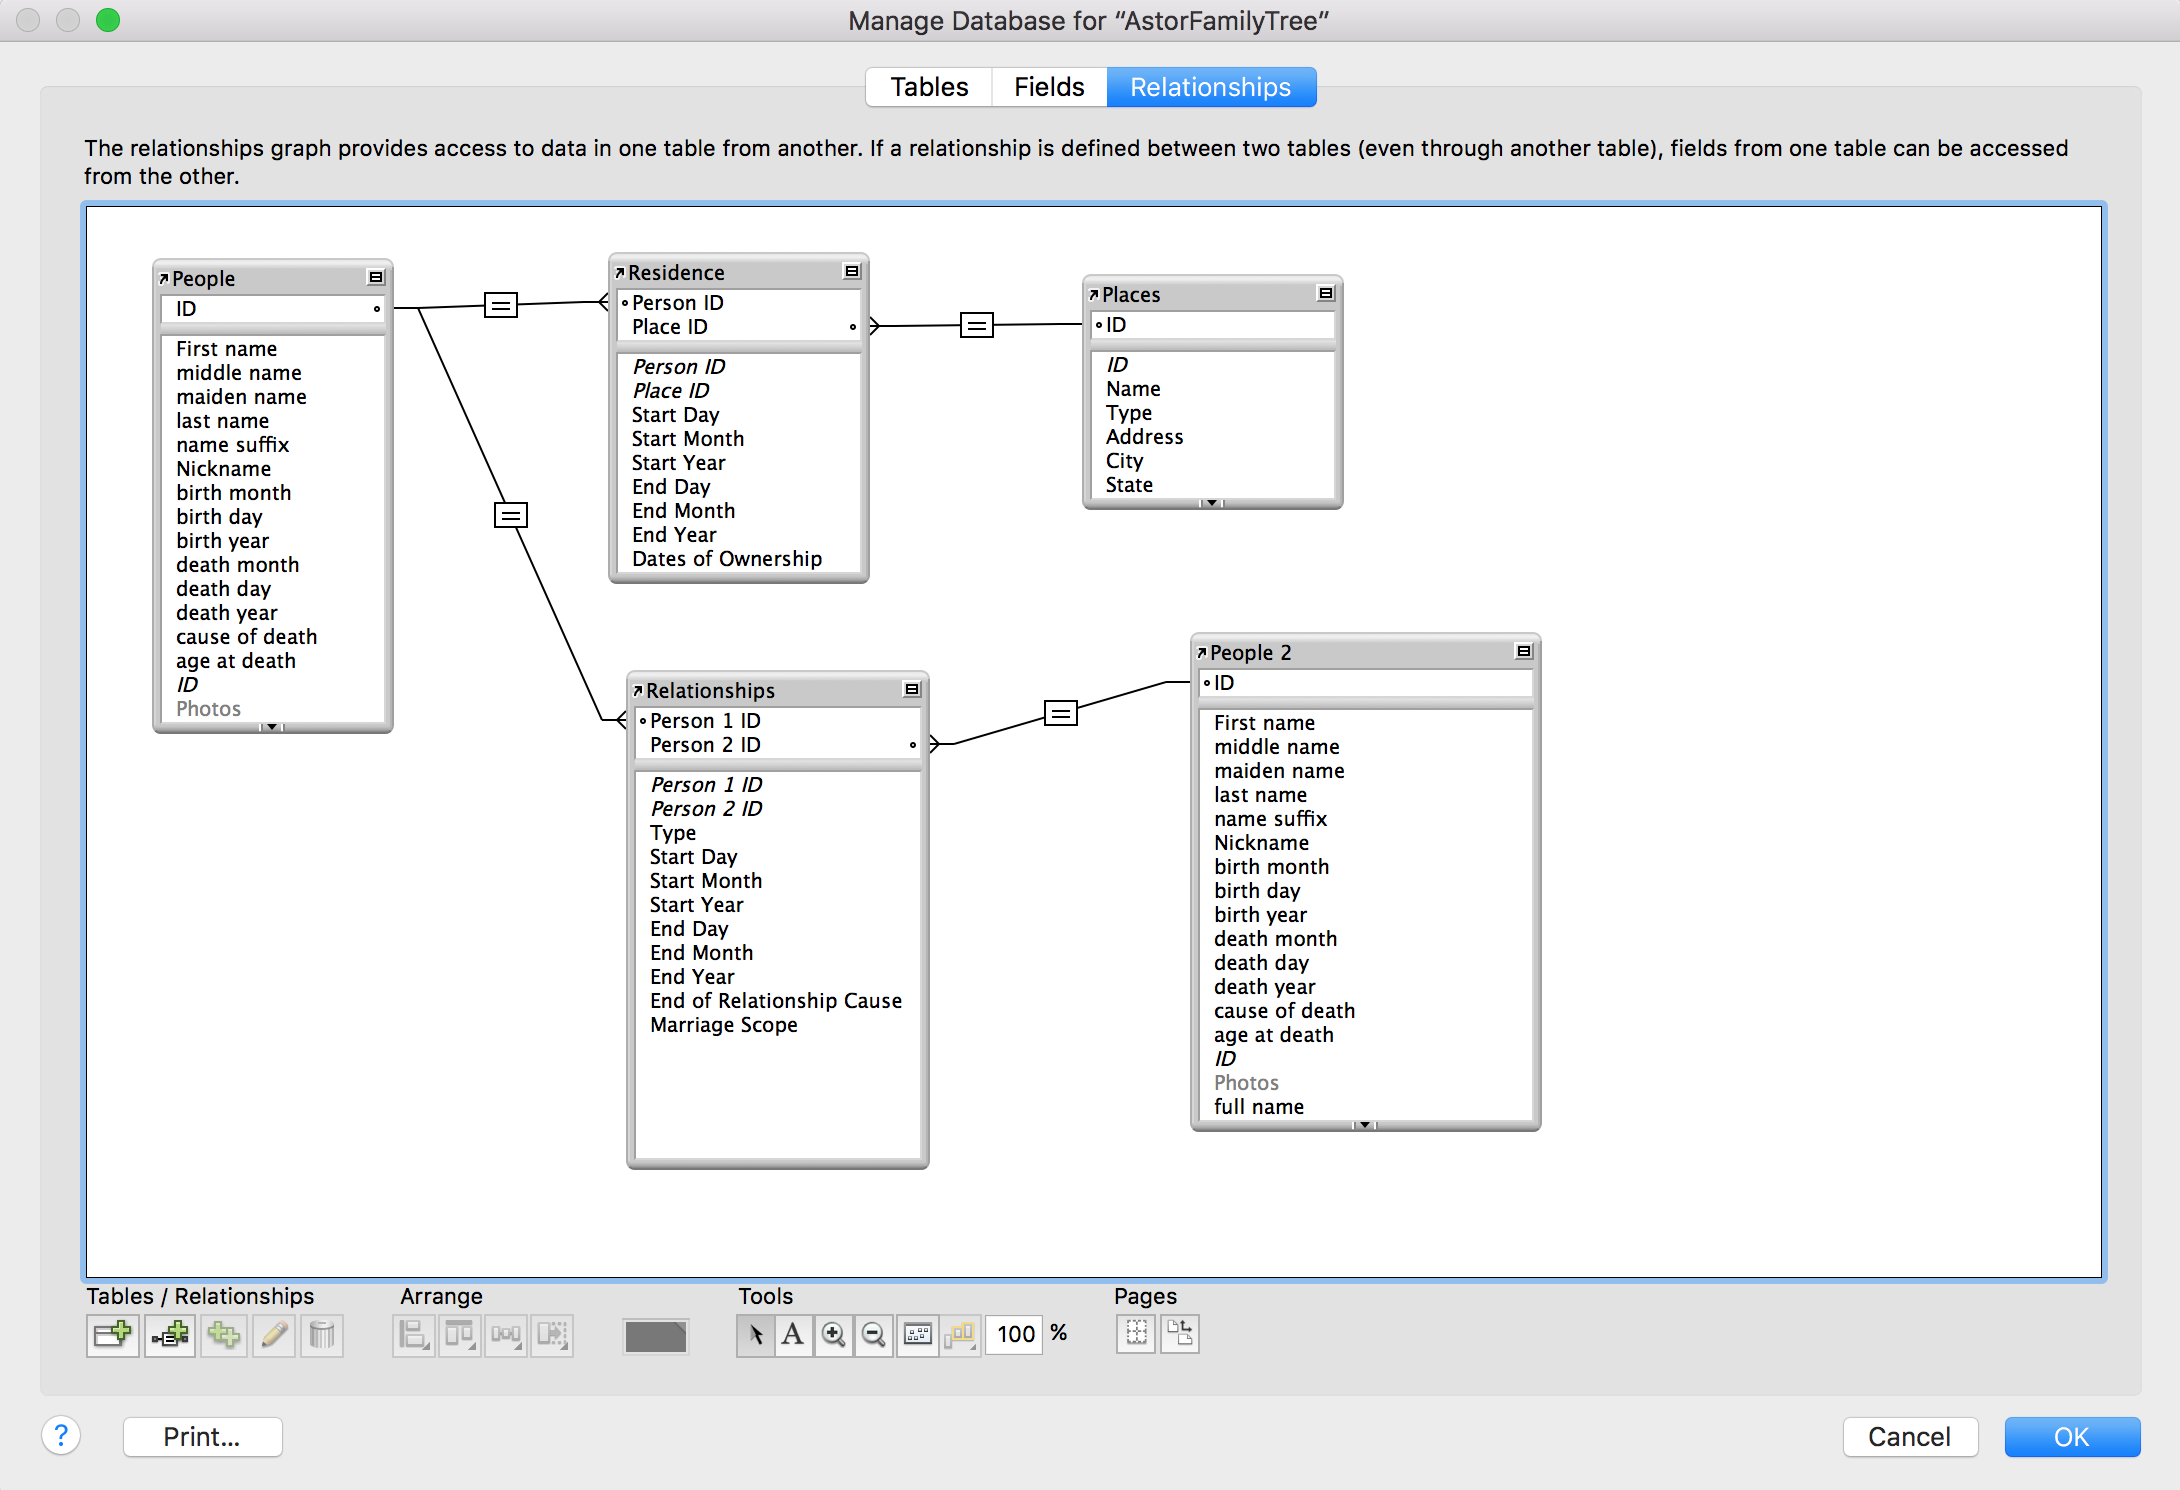
Task: Collapse the Places table with its header button
Action: 1326,294
